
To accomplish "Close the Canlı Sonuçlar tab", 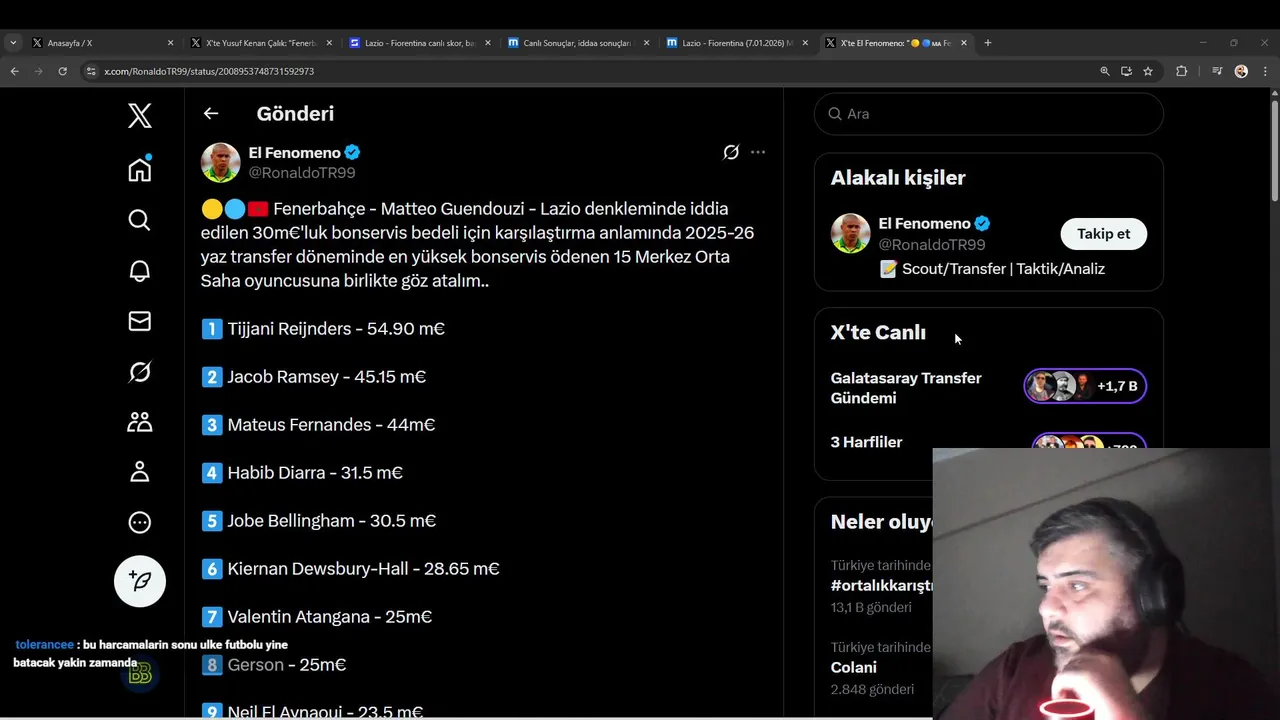I will click(x=646, y=43).
